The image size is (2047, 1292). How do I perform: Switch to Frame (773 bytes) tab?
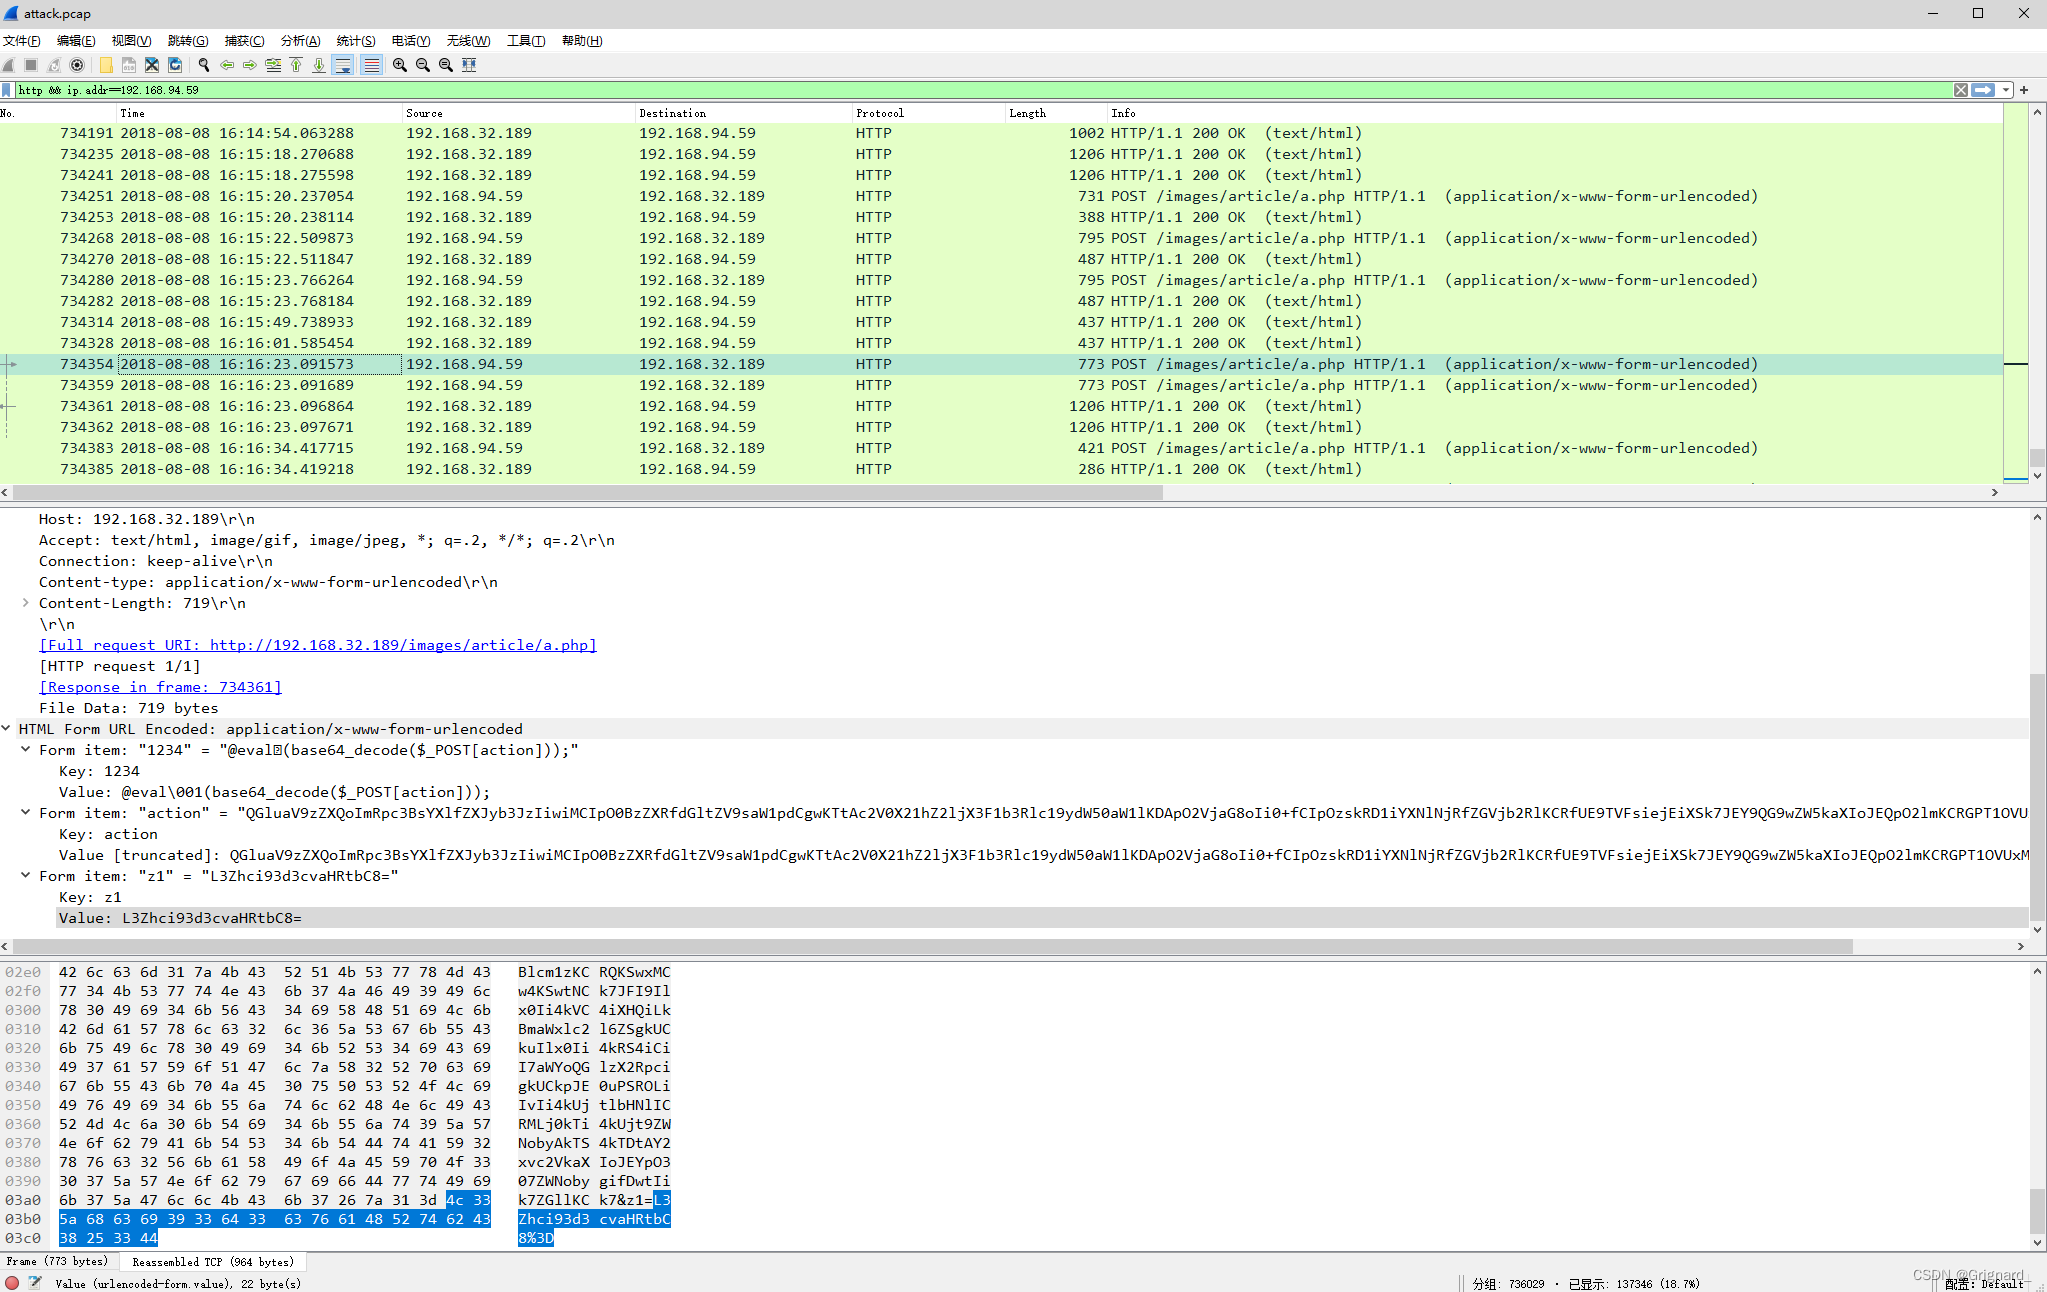pos(57,1262)
